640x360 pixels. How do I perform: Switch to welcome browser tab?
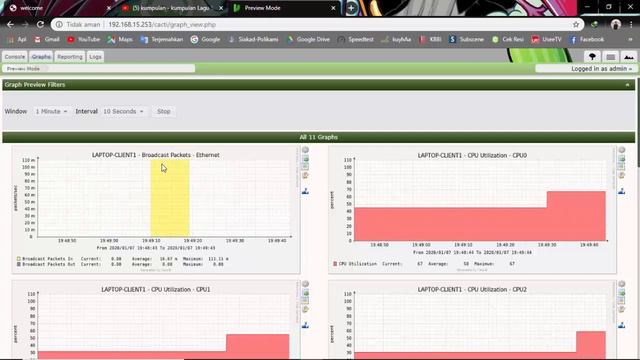[59, 8]
